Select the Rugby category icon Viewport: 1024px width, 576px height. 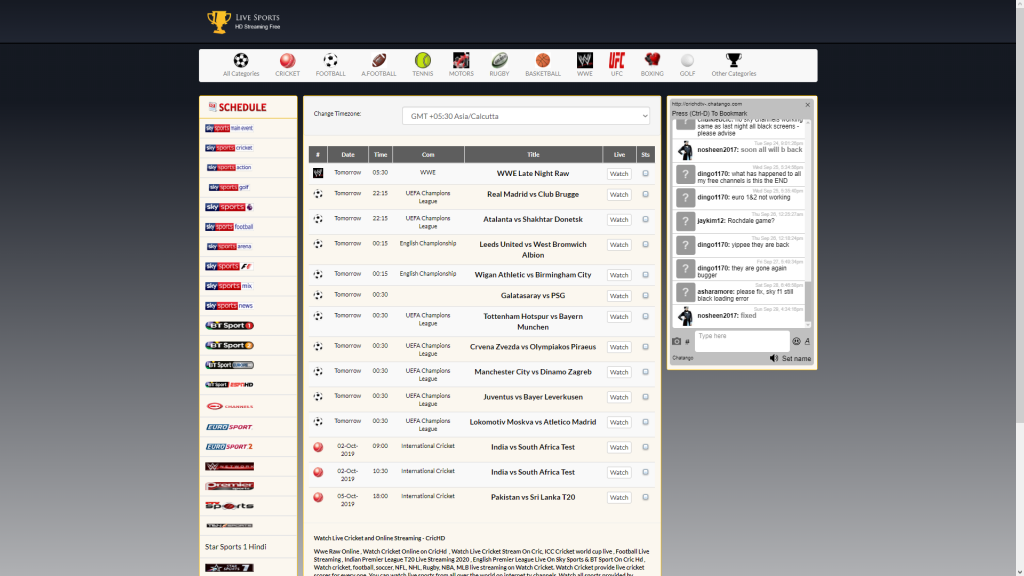(x=500, y=61)
